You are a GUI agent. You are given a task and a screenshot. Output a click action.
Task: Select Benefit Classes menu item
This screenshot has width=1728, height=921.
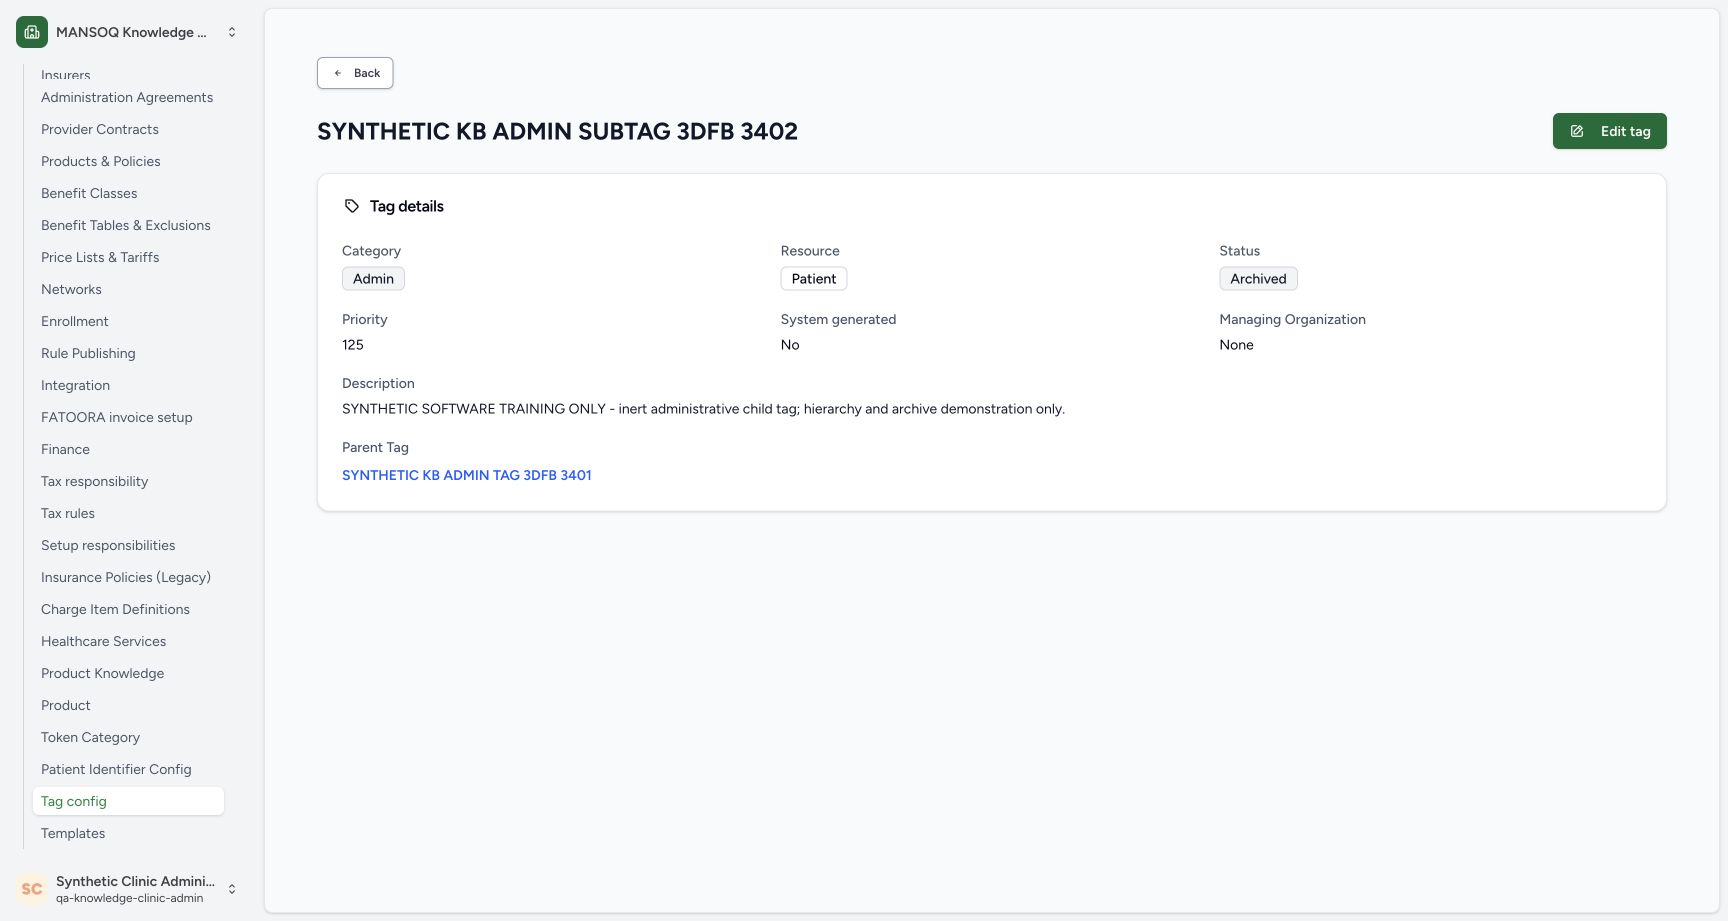click(89, 193)
